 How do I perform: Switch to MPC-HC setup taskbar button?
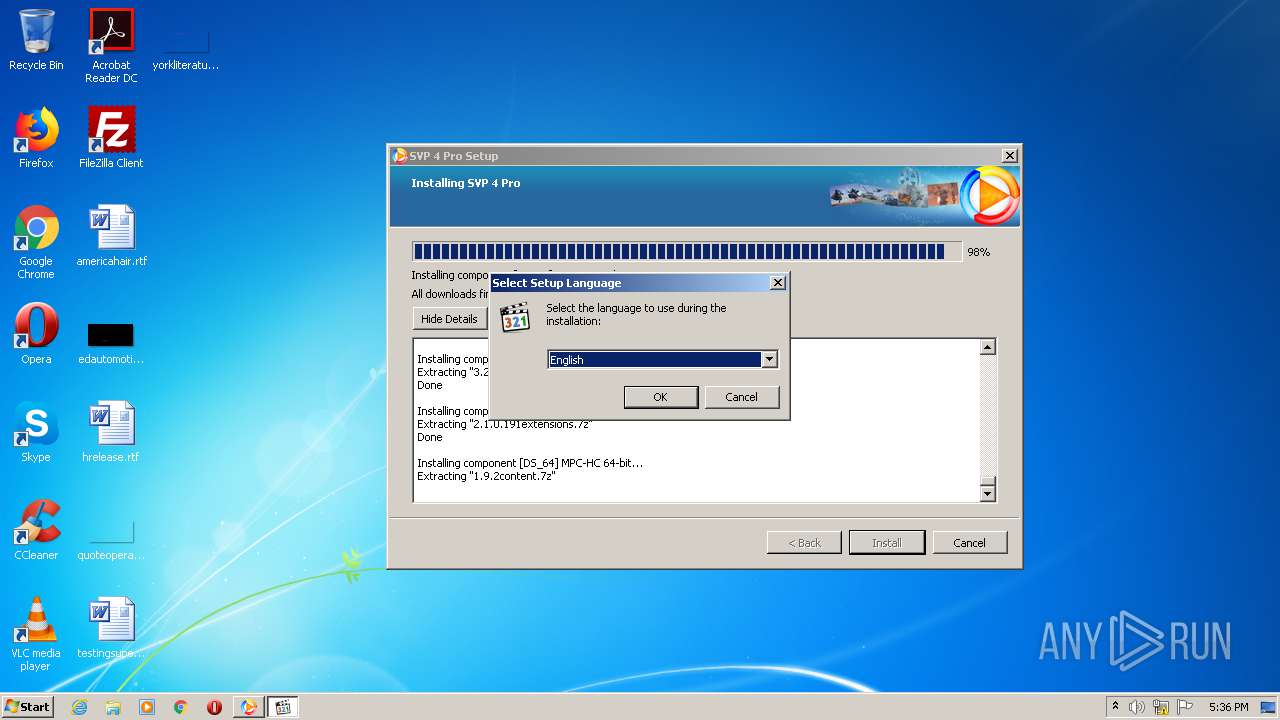click(x=283, y=707)
